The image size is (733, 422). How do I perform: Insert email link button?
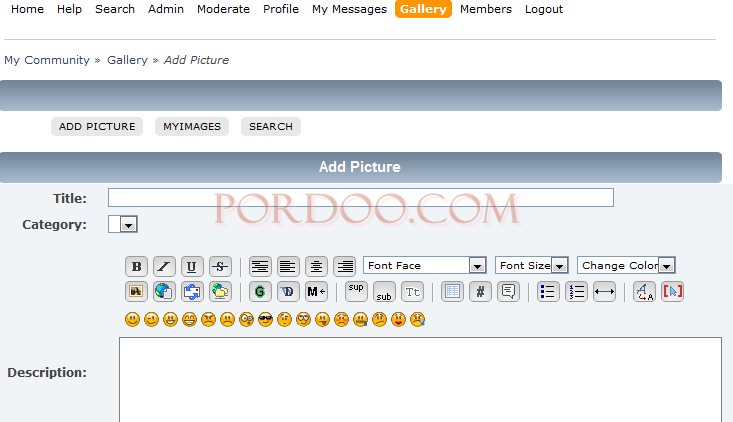coord(192,292)
